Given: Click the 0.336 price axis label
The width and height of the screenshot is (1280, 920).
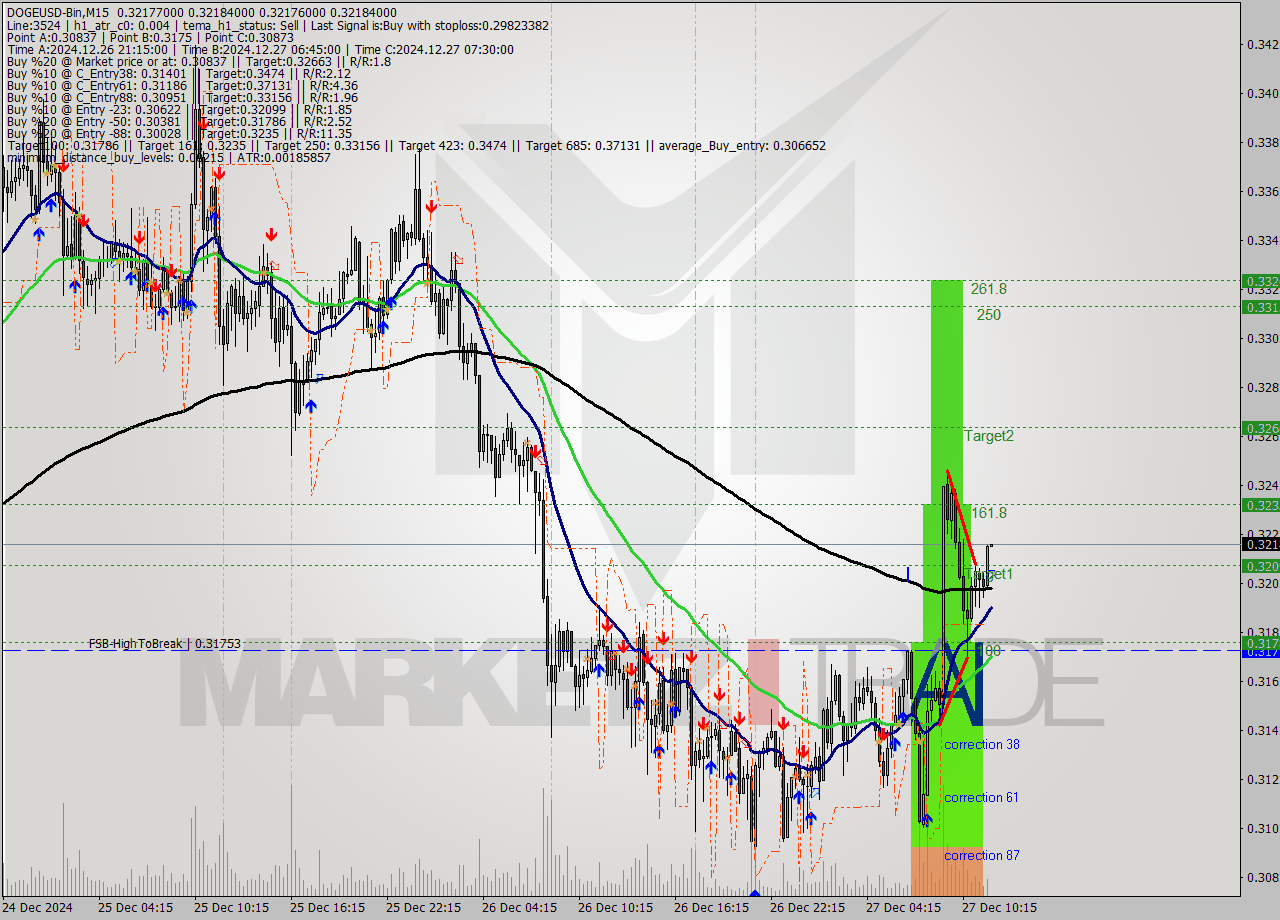Looking at the screenshot, I should tap(1263, 191).
